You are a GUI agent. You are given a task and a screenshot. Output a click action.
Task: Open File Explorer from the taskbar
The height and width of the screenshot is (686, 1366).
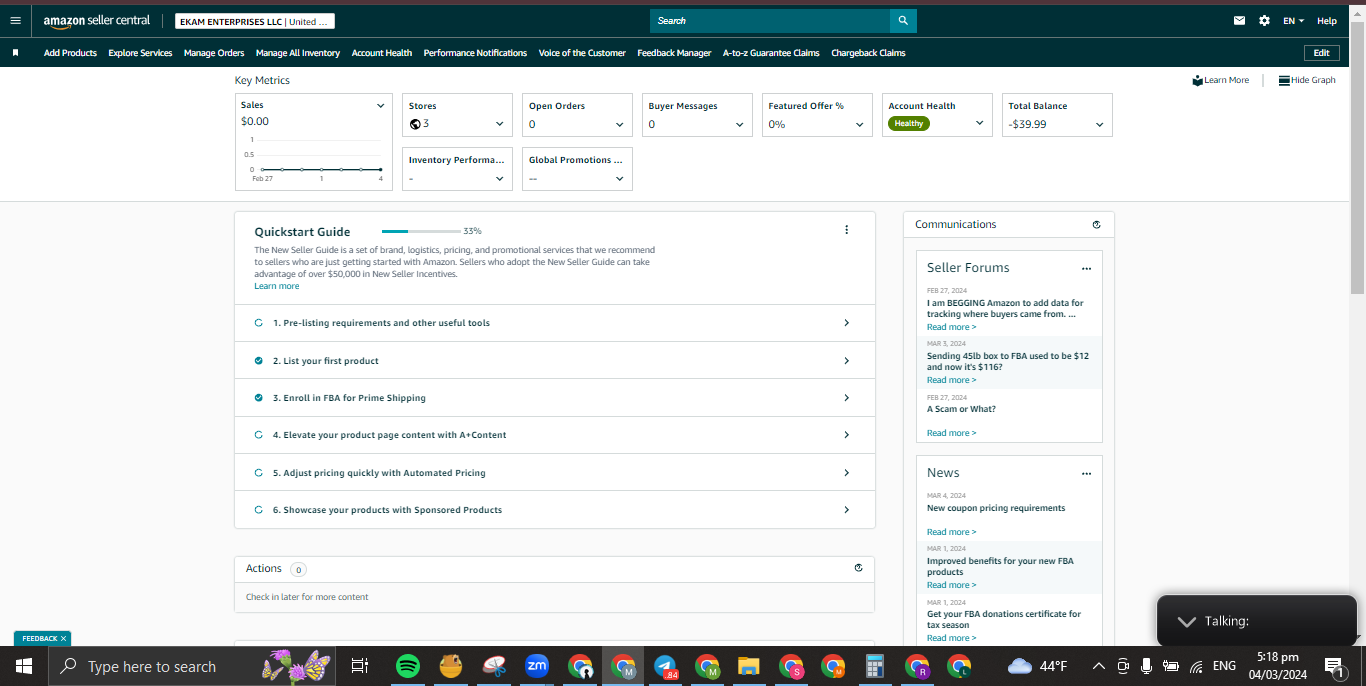click(749, 666)
